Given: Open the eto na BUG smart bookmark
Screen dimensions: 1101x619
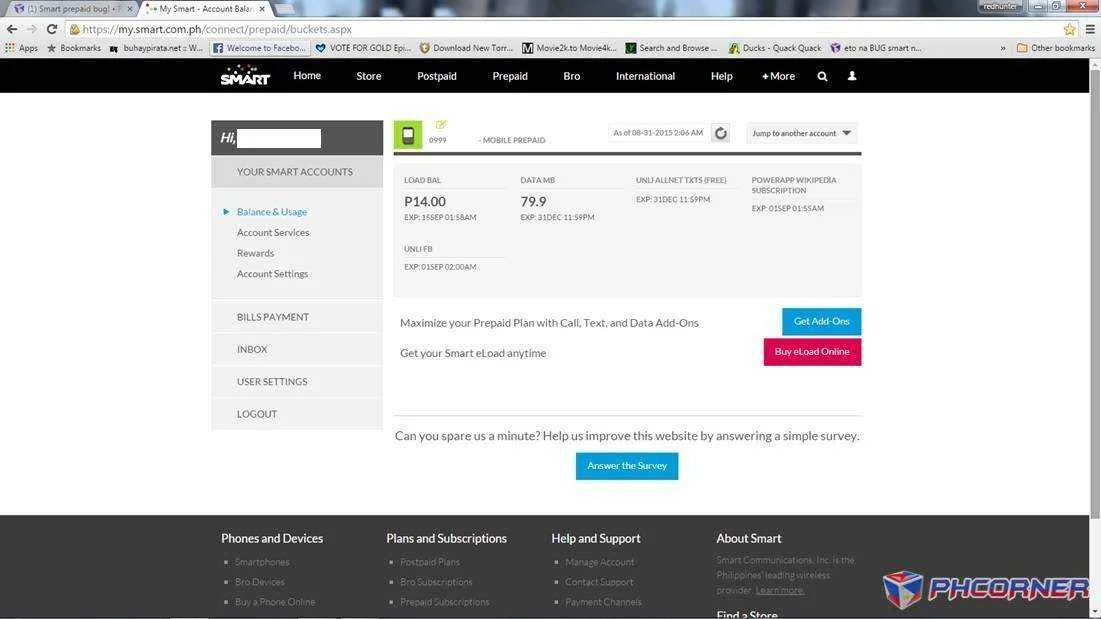Looking at the screenshot, I should point(876,48).
